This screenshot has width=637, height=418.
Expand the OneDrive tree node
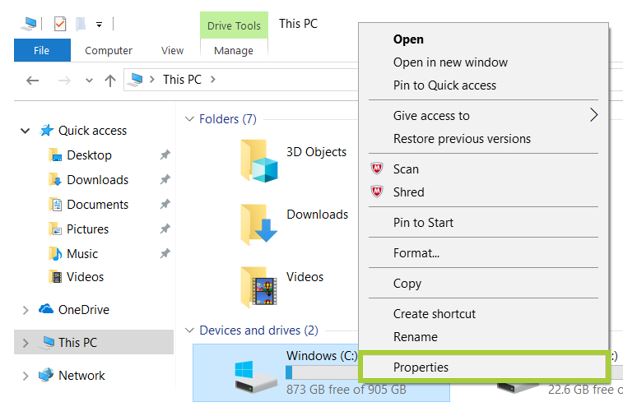pyautogui.click(x=25, y=310)
